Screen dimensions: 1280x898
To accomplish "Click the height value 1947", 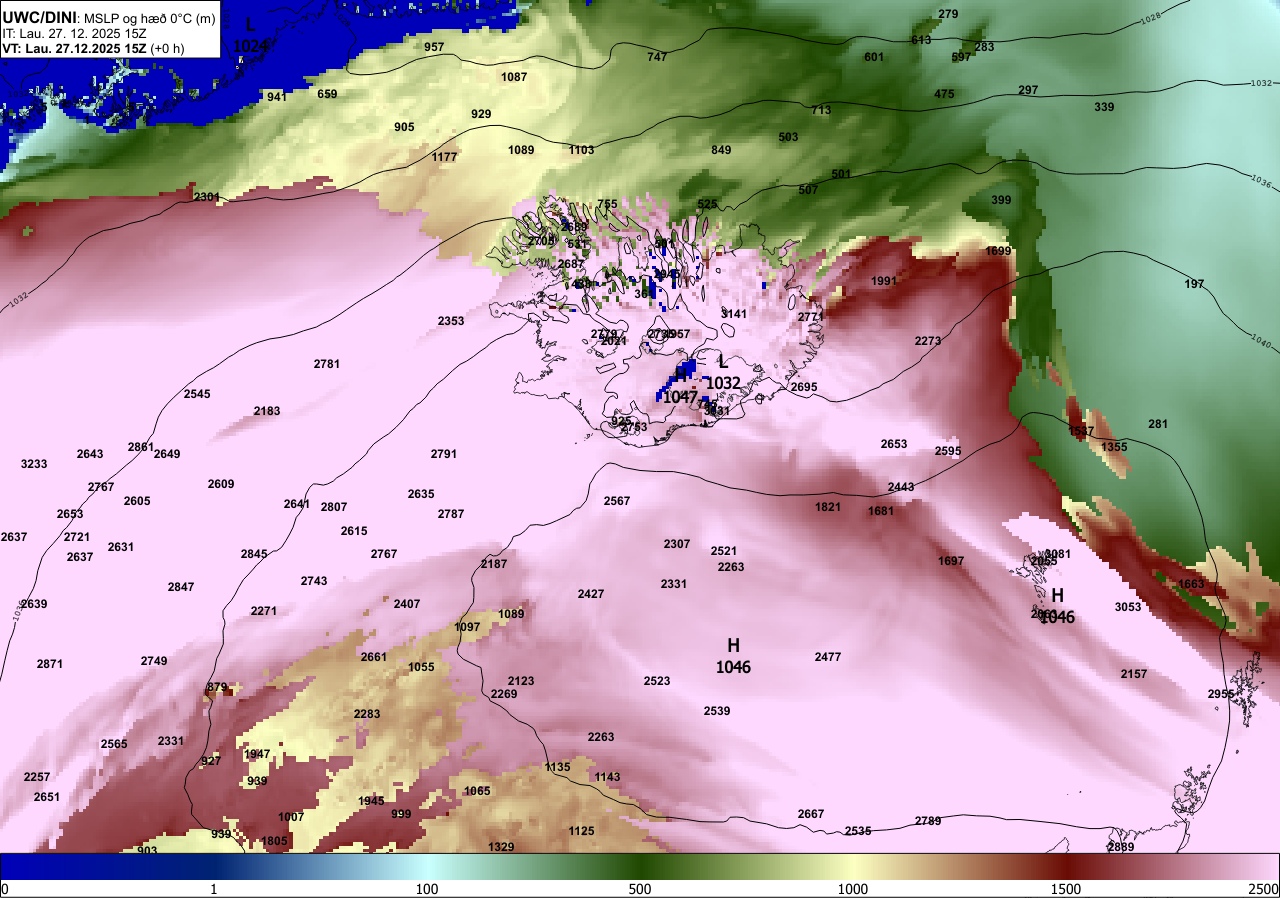I will tap(257, 754).
